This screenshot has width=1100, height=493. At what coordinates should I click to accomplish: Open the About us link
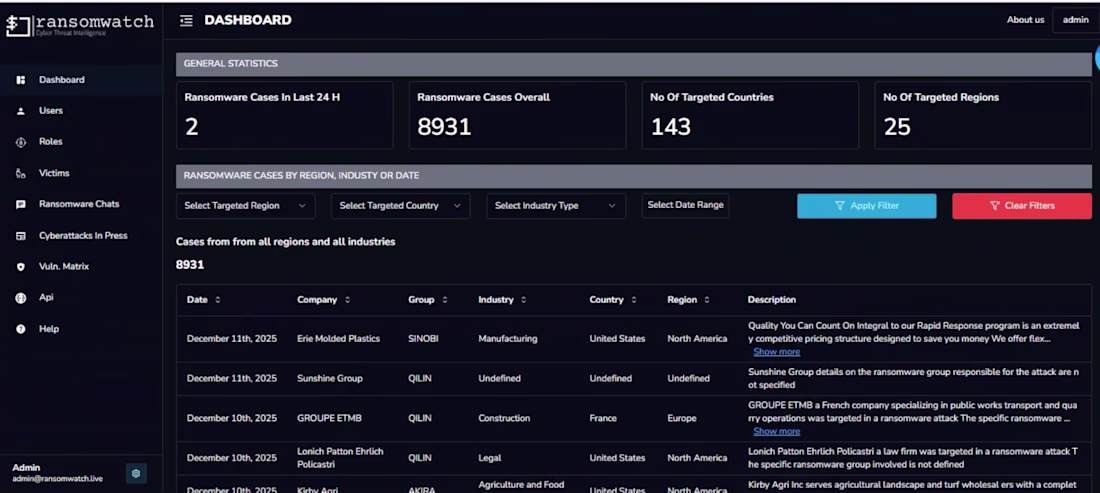1026,20
